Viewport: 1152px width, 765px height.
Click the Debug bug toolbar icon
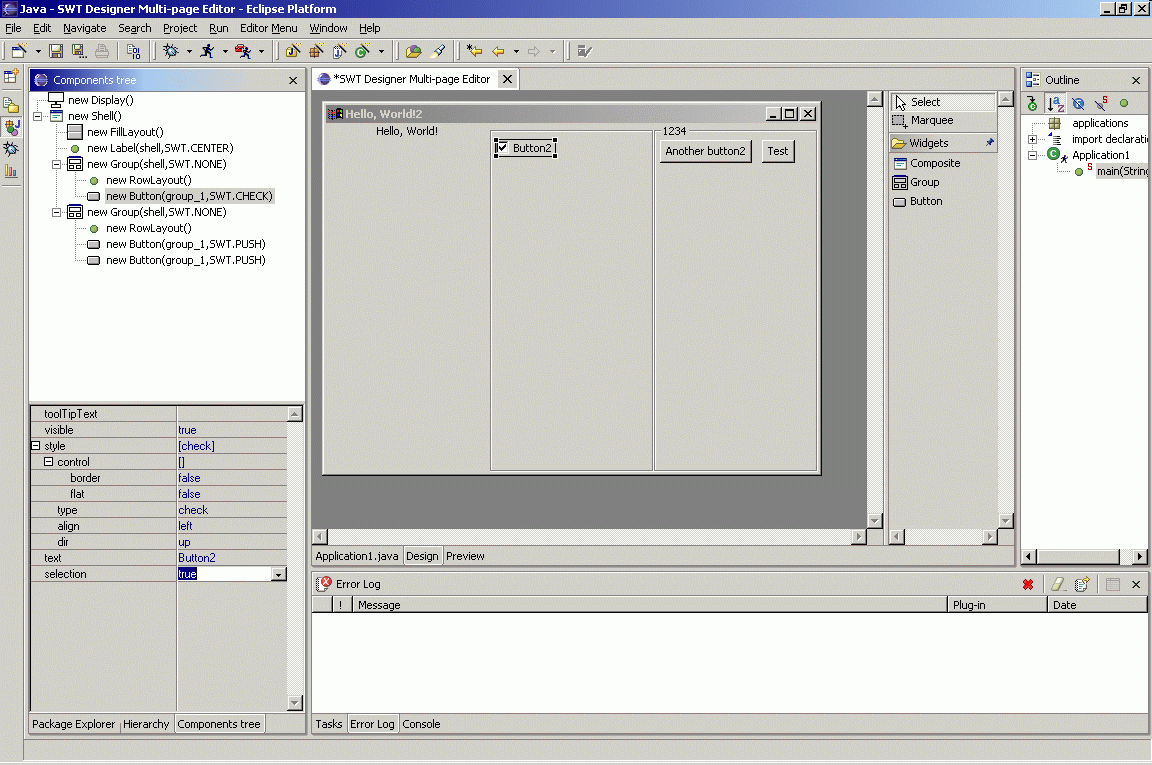click(170, 51)
